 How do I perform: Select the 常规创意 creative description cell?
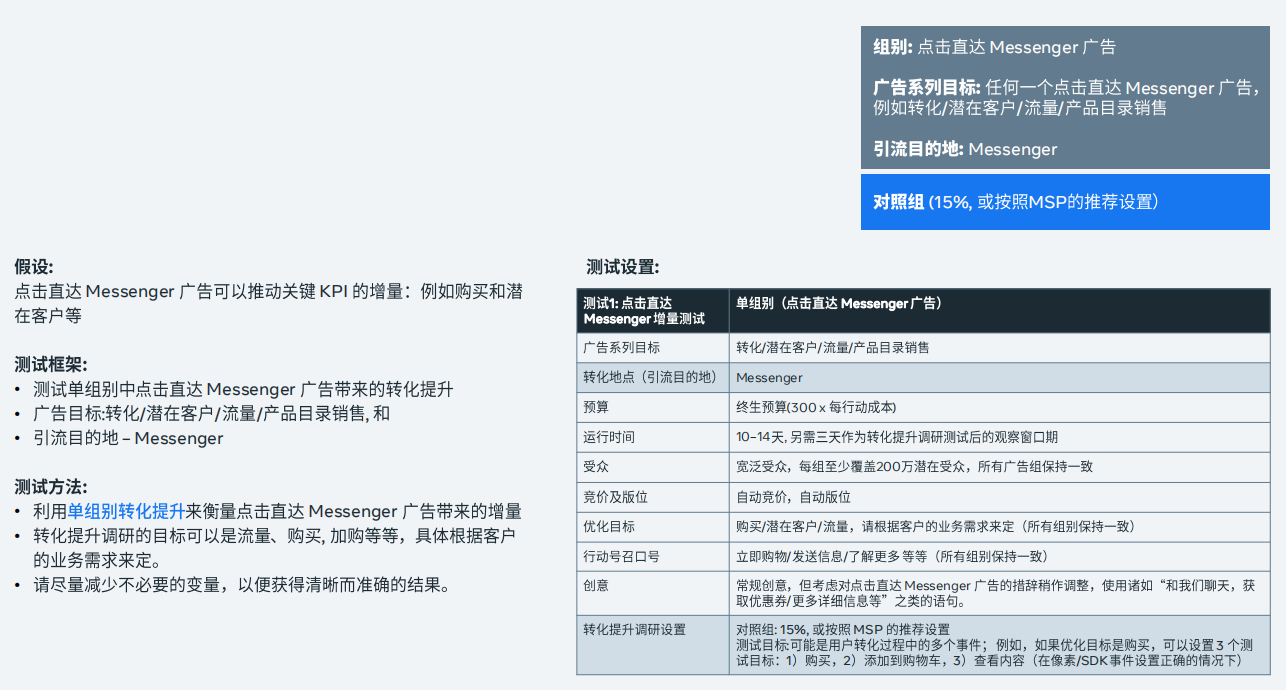click(x=1000, y=593)
